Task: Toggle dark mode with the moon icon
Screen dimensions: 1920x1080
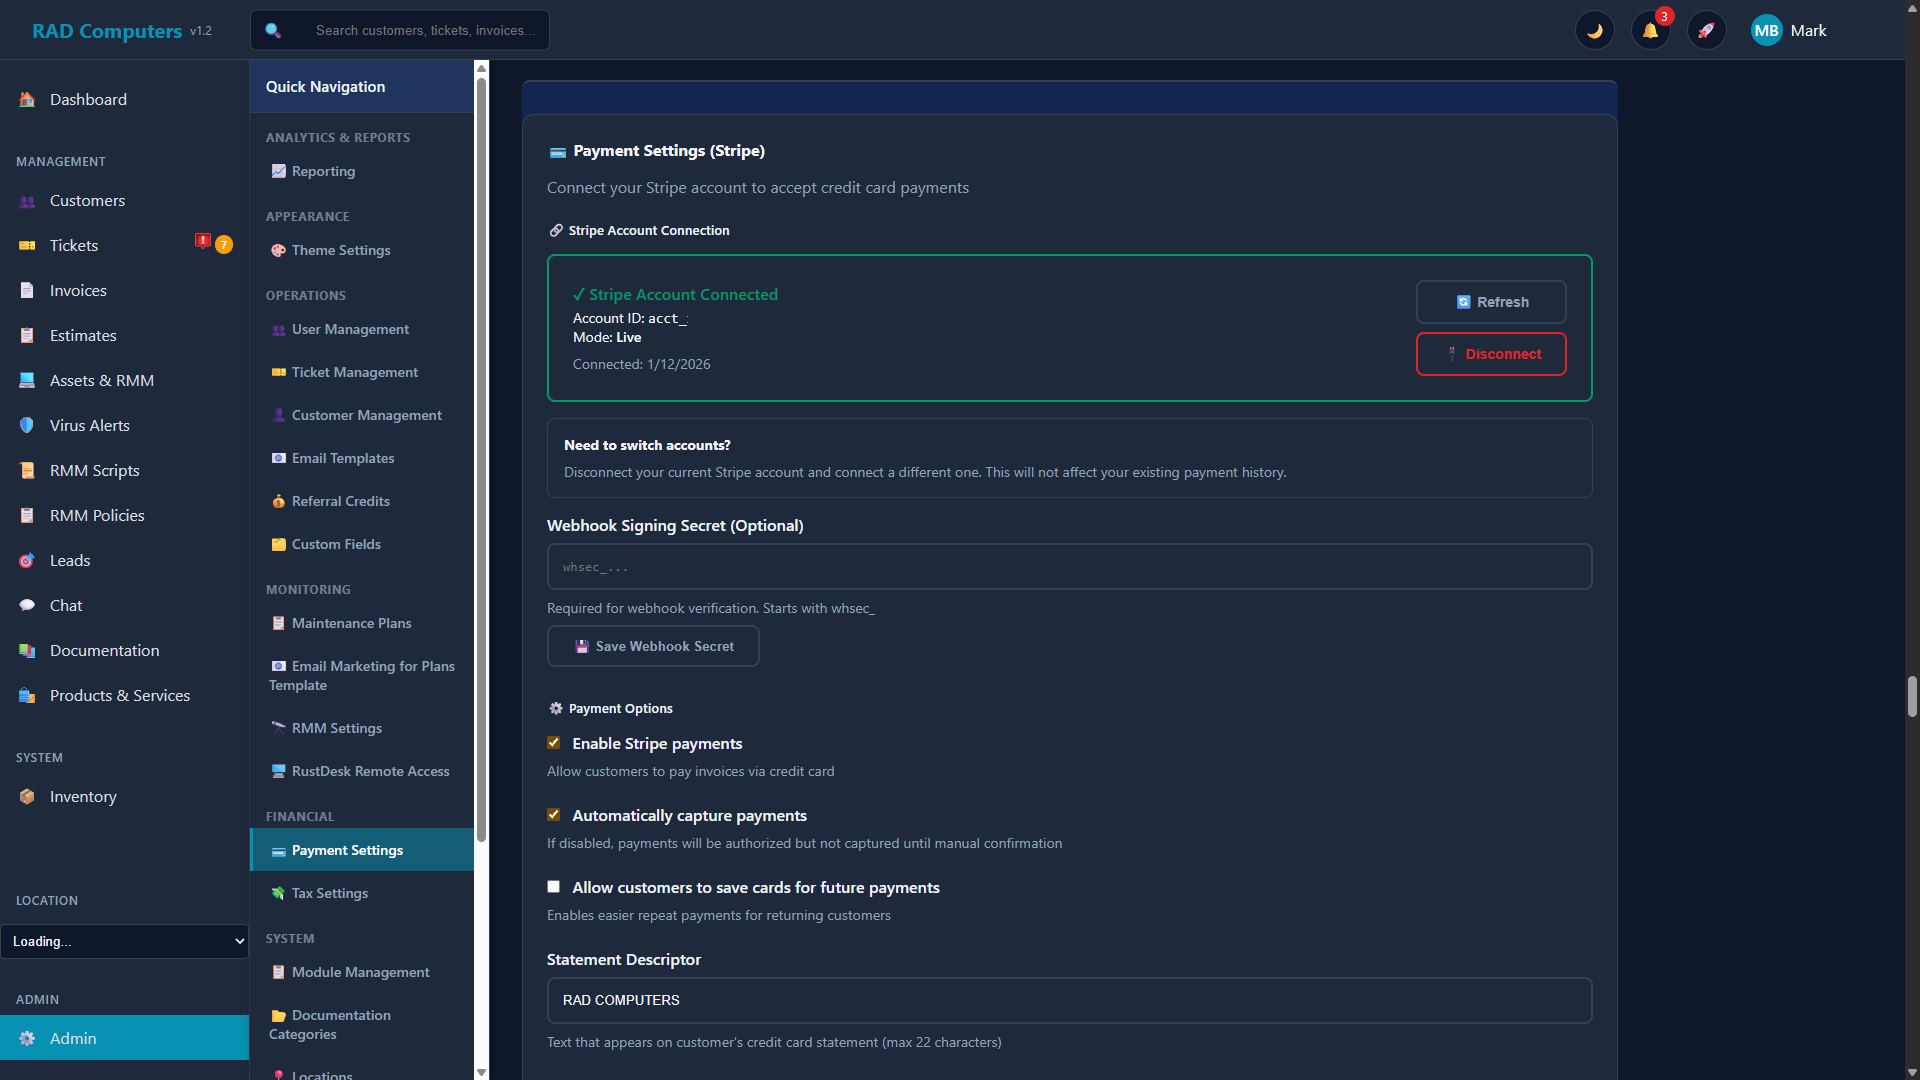Action: pos(1595,30)
